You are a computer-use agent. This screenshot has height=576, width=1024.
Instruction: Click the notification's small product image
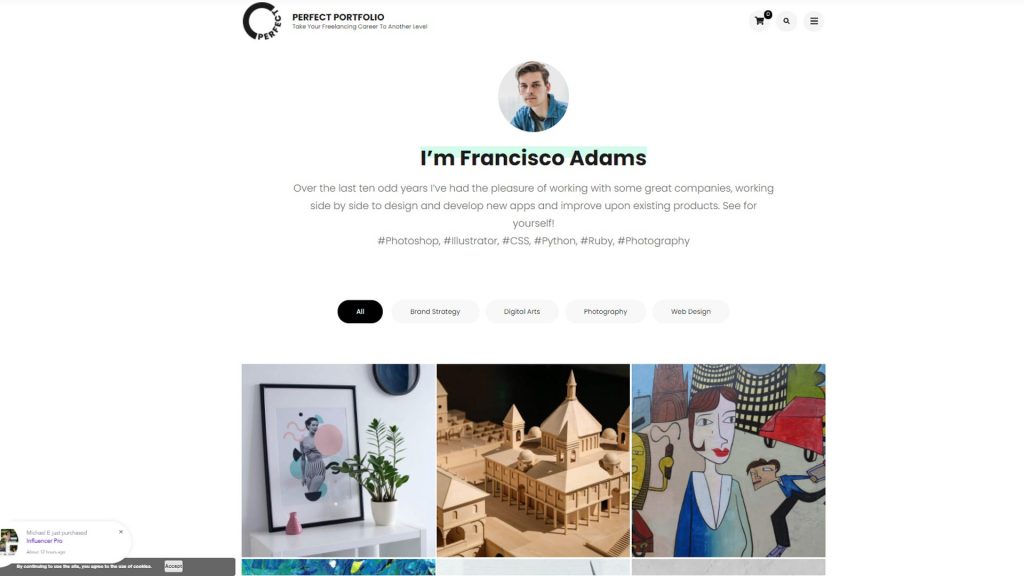9,542
